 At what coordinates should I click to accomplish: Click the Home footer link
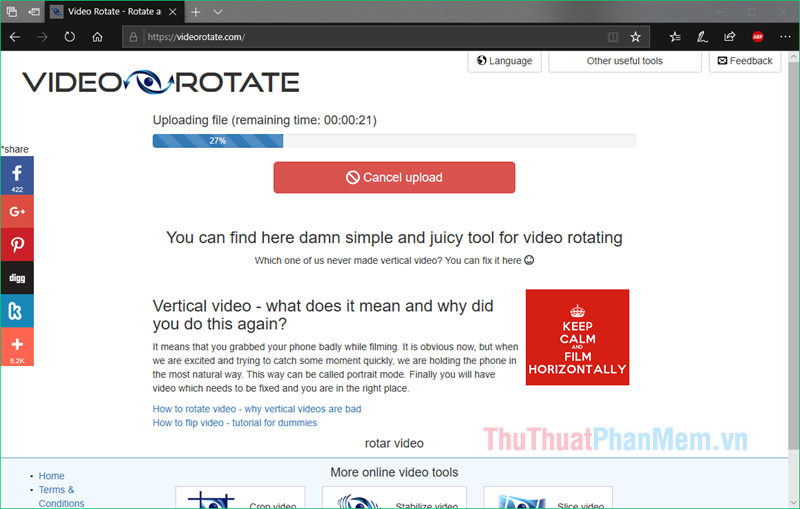click(52, 476)
